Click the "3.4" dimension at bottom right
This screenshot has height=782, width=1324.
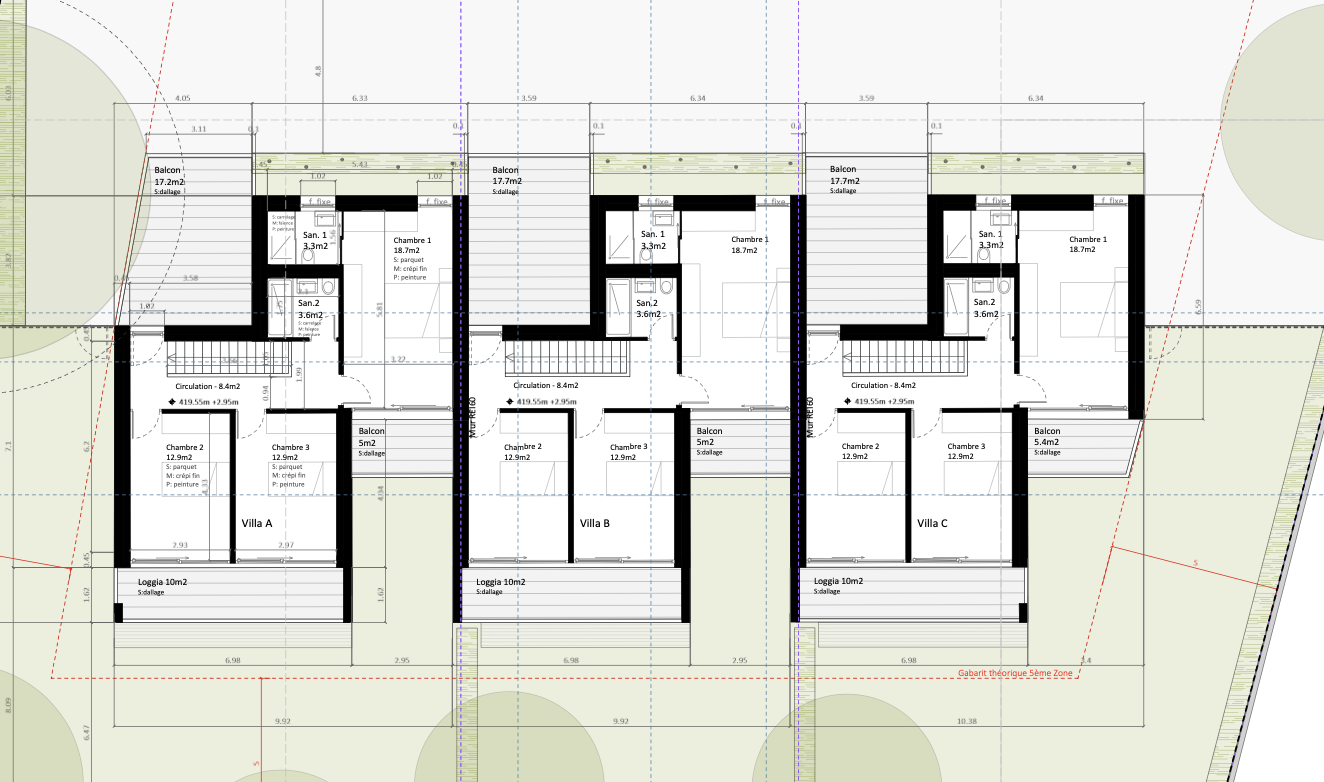click(1086, 661)
